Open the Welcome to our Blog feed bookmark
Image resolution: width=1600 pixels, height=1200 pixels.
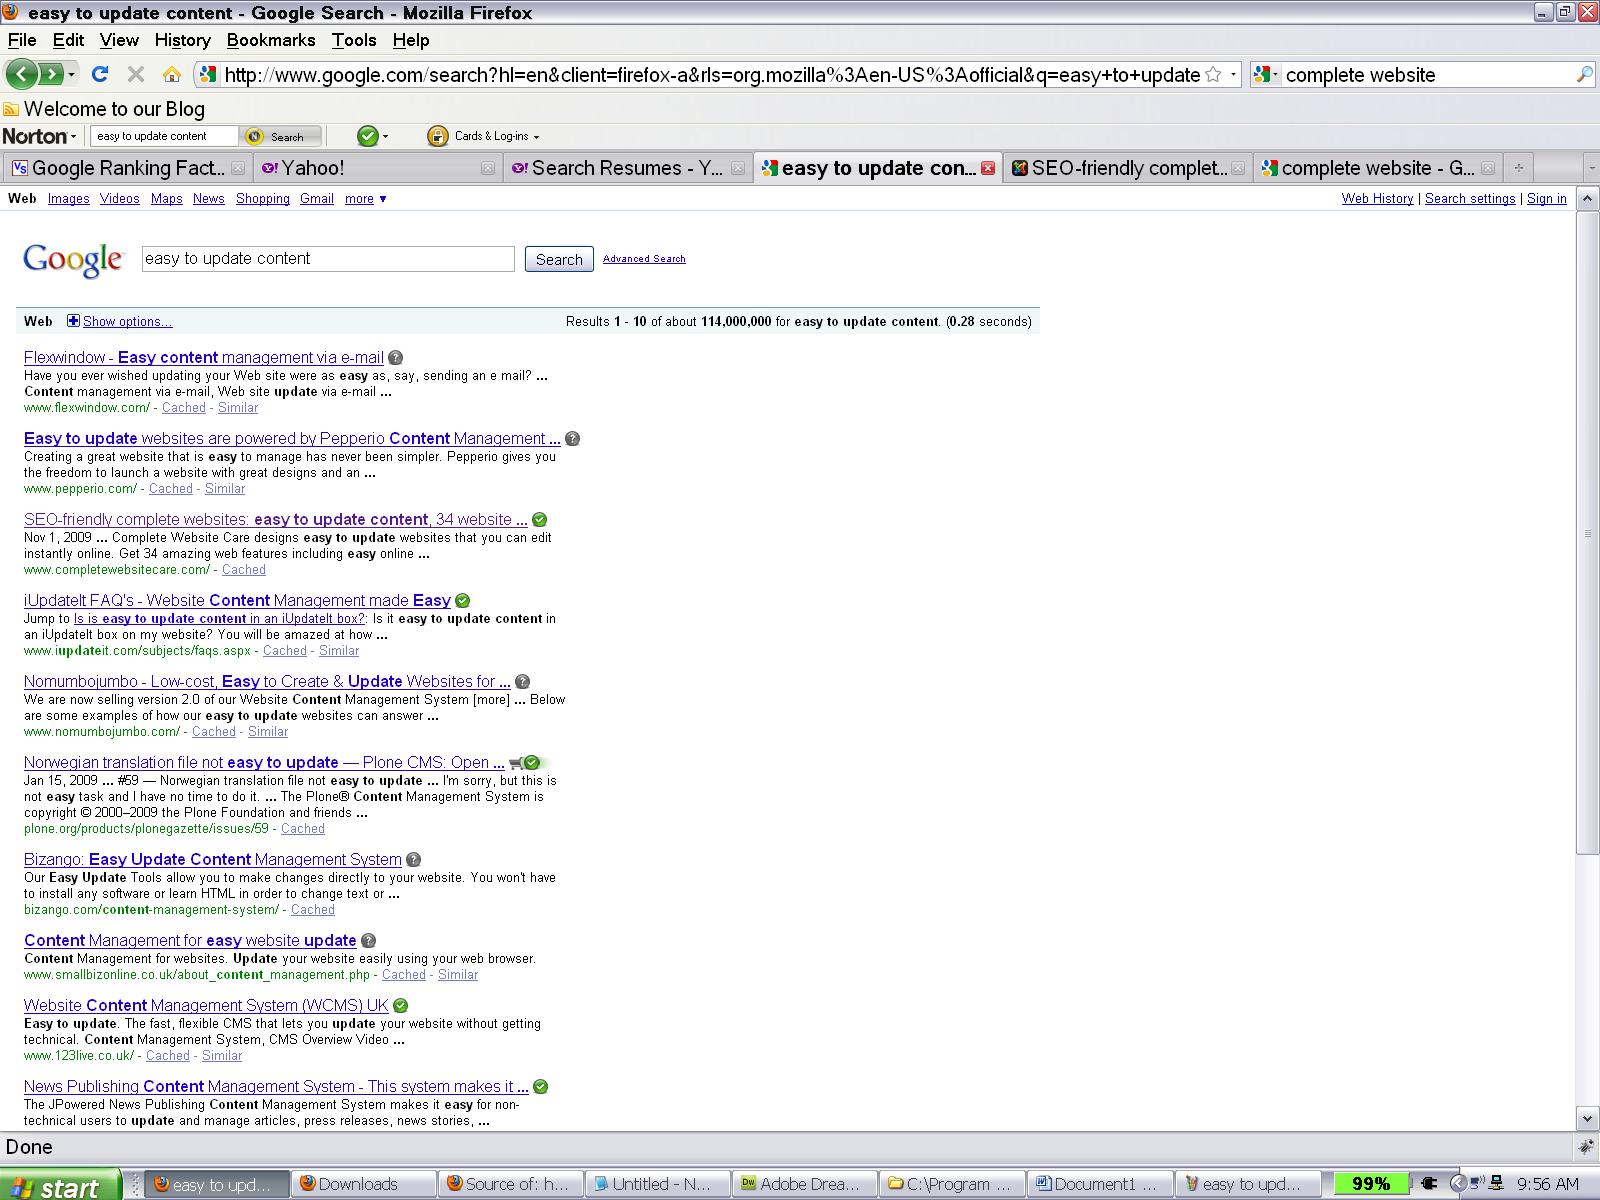click(x=104, y=109)
